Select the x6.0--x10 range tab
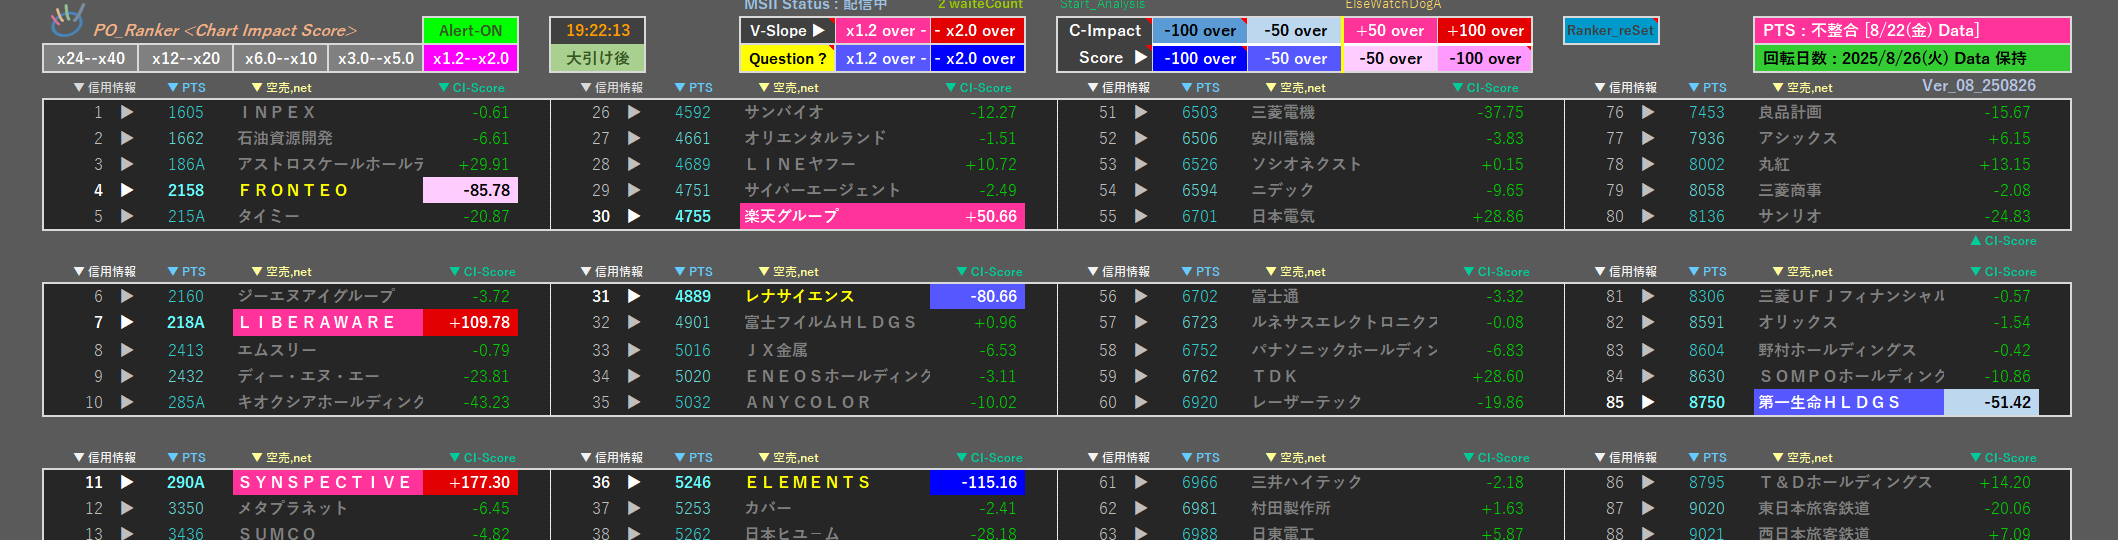Image resolution: width=2118 pixels, height=540 pixels. [x=281, y=58]
